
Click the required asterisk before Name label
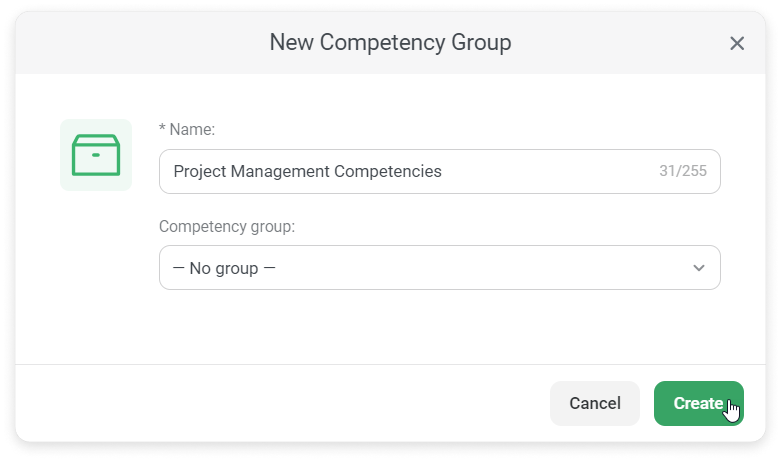click(x=162, y=128)
